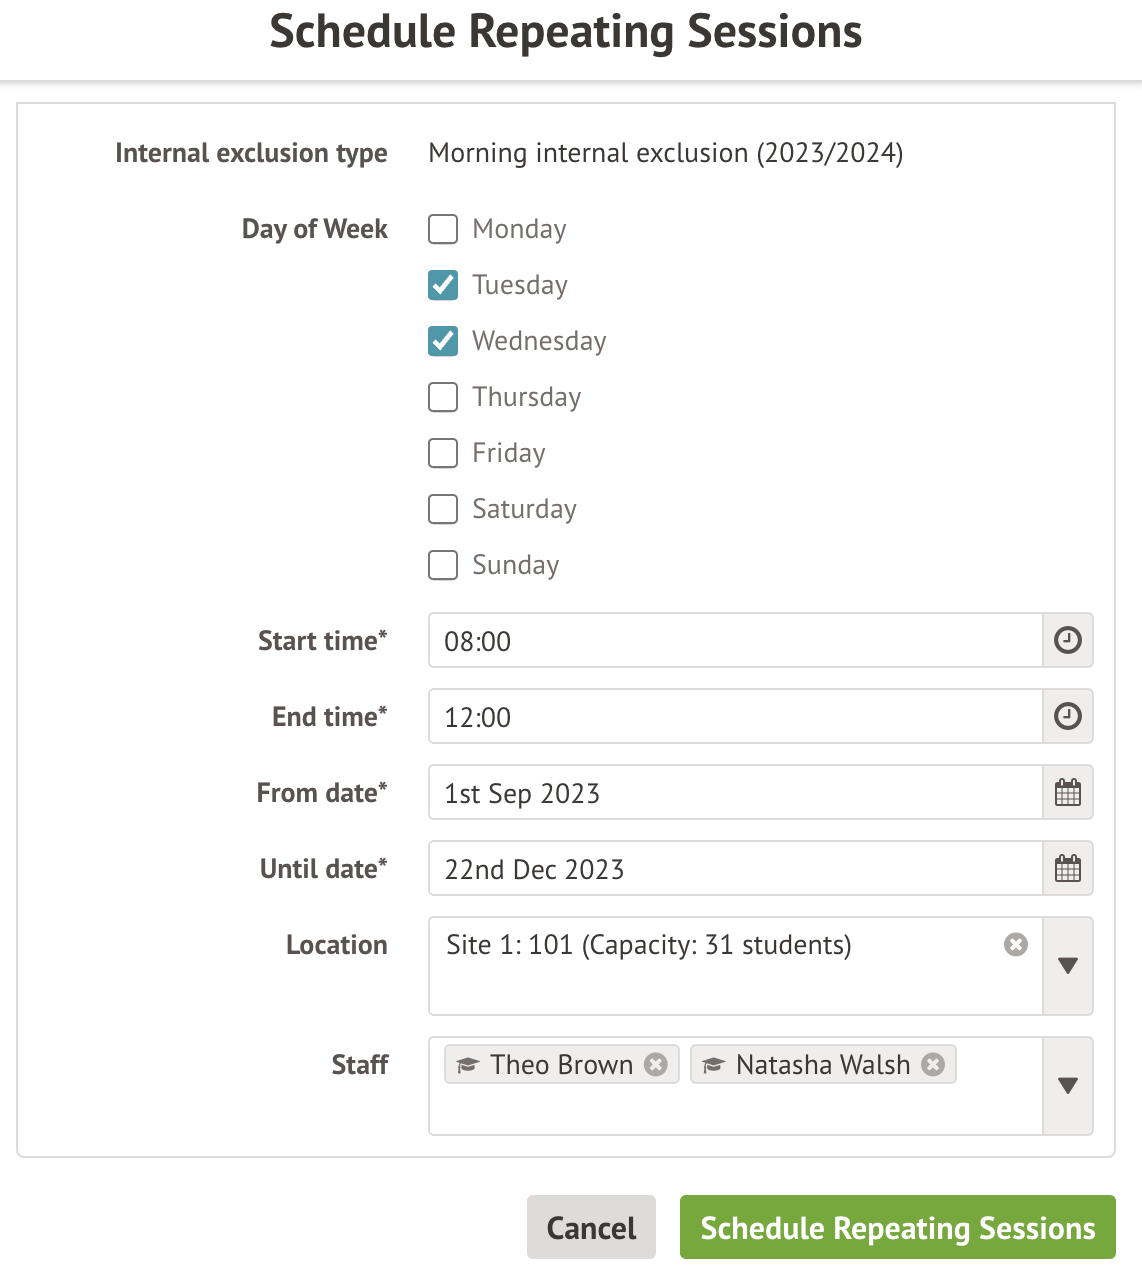Screen dimensions: 1142x1270
Task: Open the From date calendar picker
Action: (x=1067, y=793)
